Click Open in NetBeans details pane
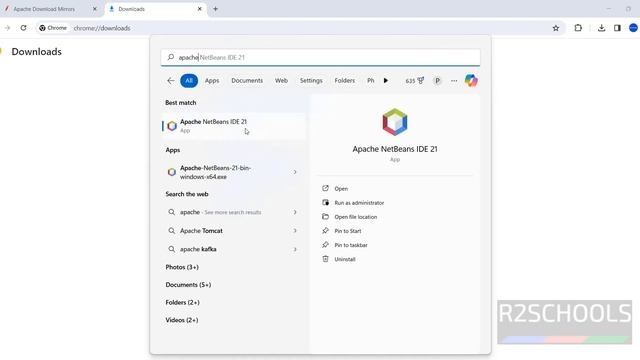Viewport: 640px width, 360px height. click(x=341, y=189)
